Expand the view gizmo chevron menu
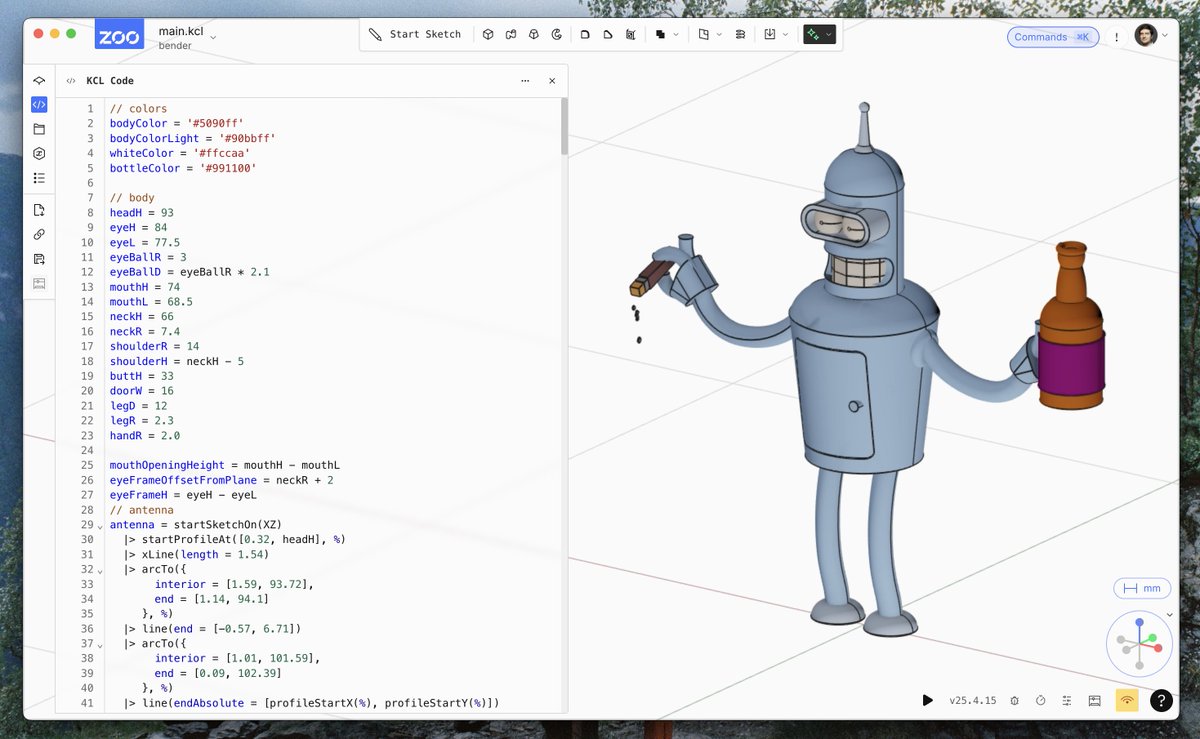Viewport: 1200px width, 739px height. (1170, 615)
